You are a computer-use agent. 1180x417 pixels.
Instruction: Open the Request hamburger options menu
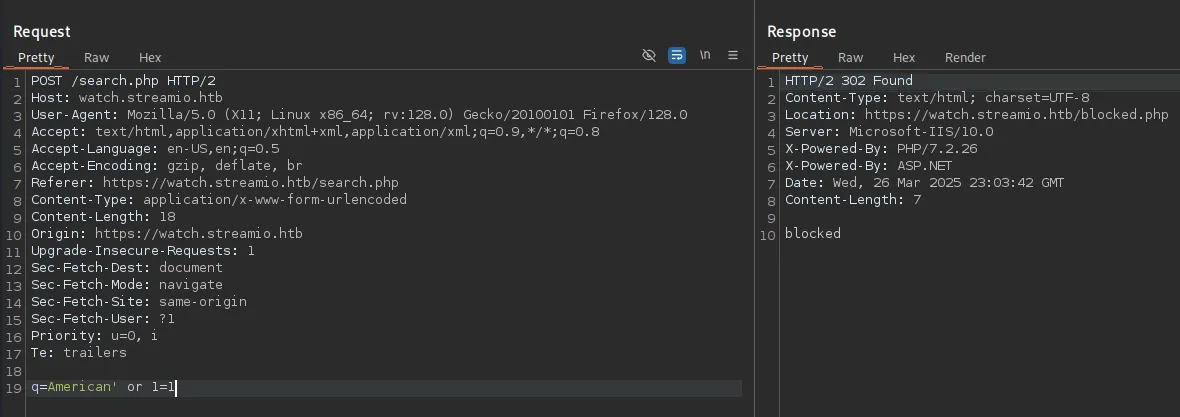[x=733, y=56]
